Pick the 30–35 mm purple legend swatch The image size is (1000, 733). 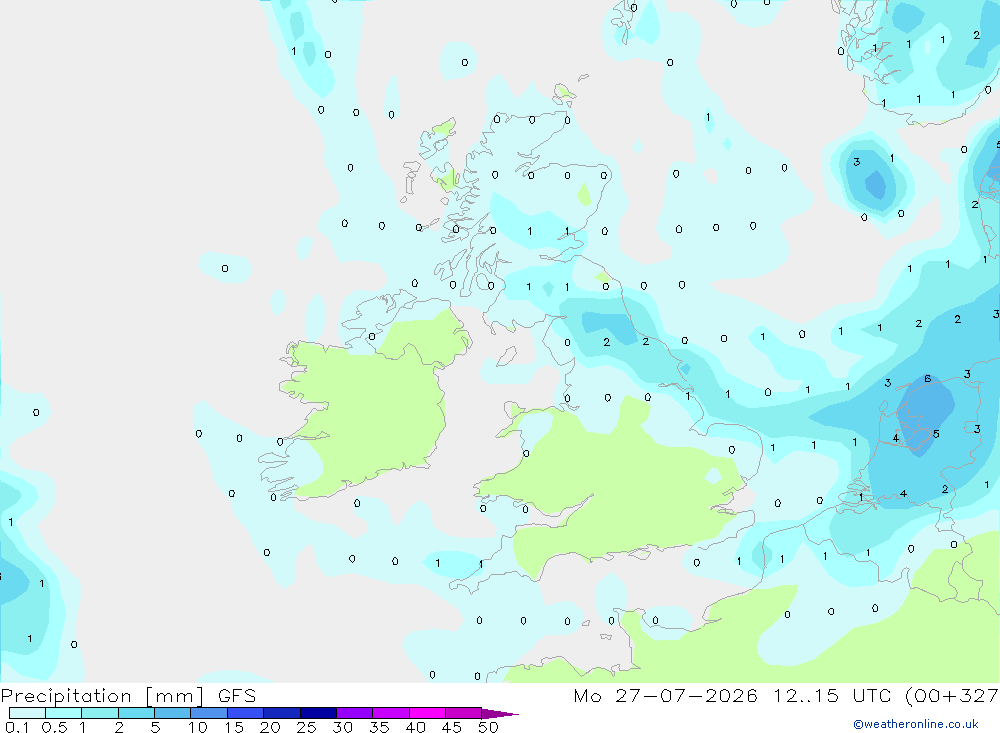coord(354,713)
